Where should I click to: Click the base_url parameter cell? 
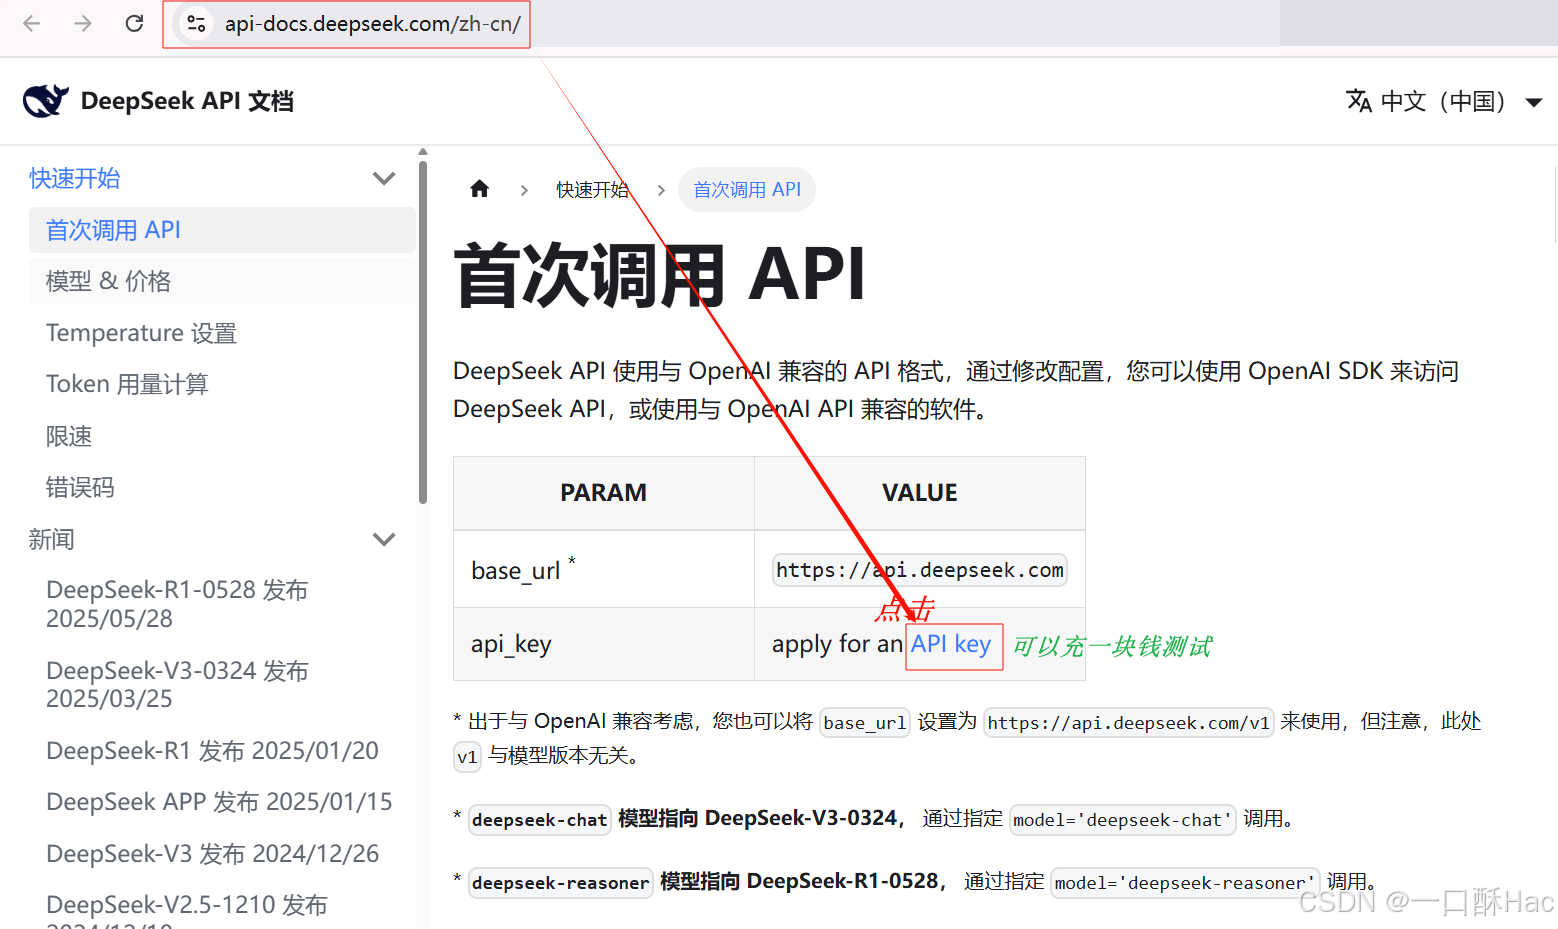pos(604,569)
